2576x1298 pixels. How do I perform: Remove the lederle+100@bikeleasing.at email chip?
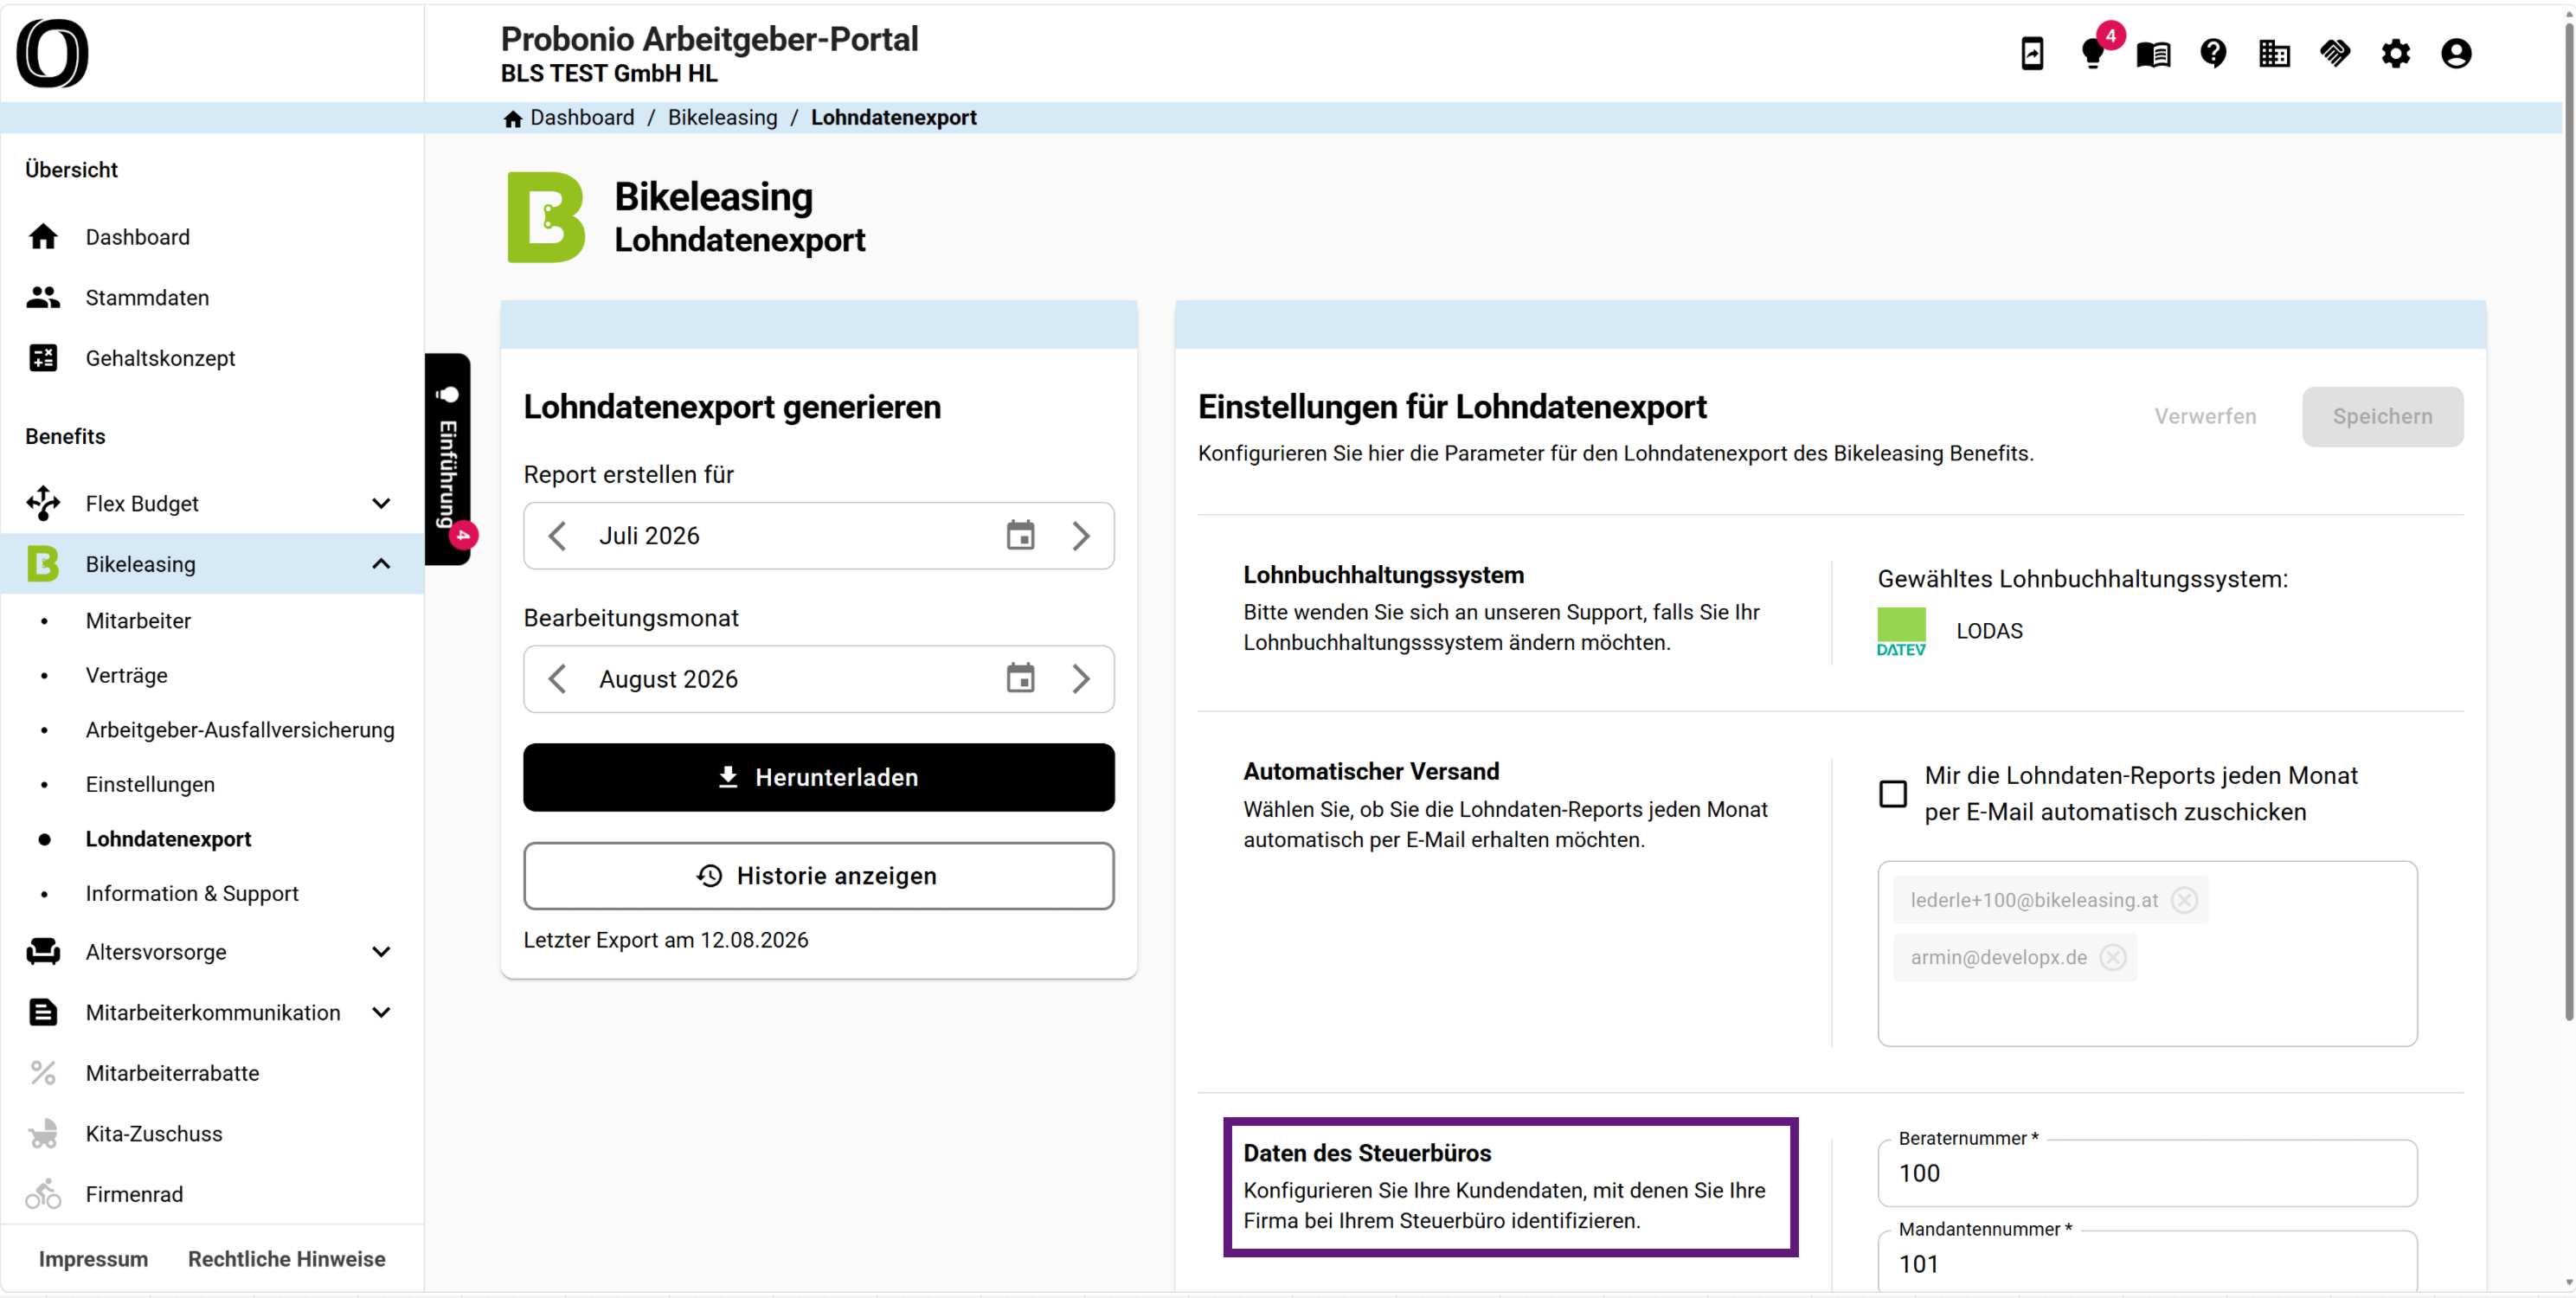[2184, 899]
